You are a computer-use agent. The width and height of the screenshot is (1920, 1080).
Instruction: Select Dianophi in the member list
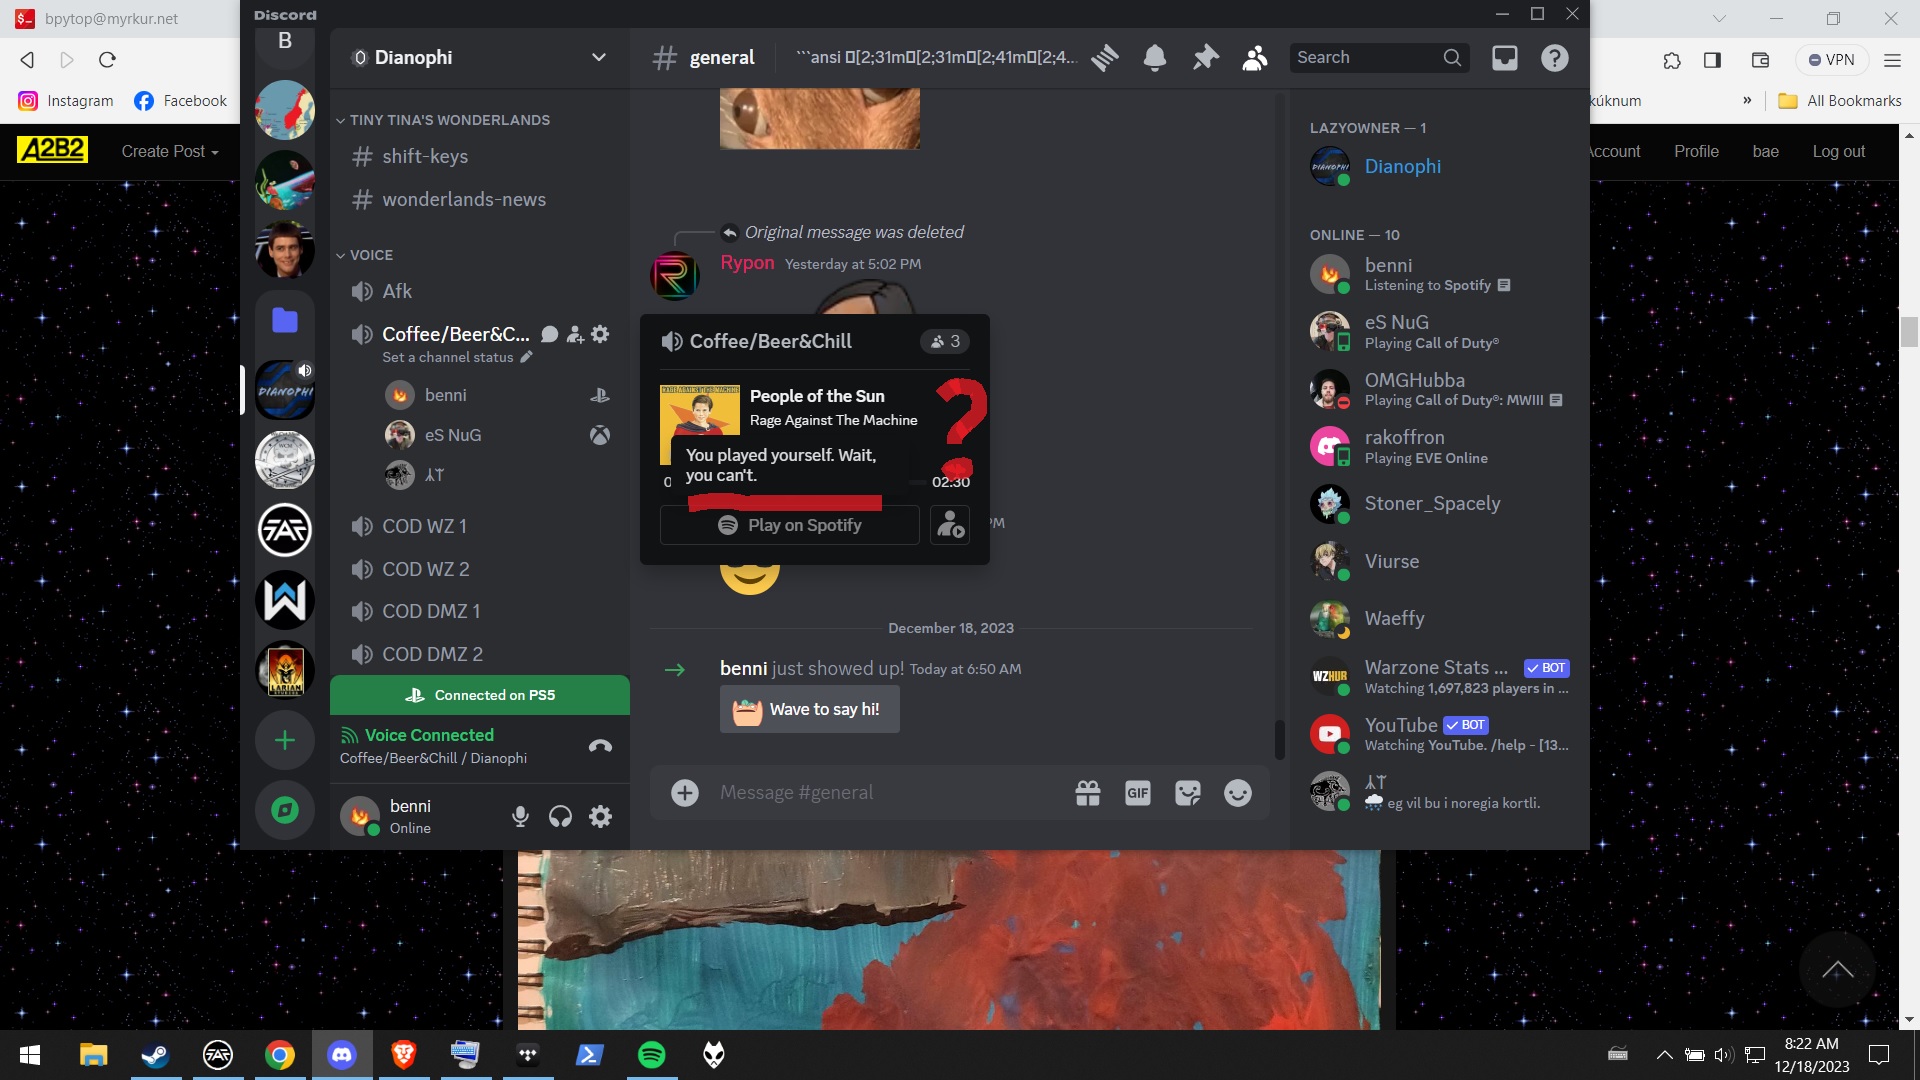(x=1438, y=166)
